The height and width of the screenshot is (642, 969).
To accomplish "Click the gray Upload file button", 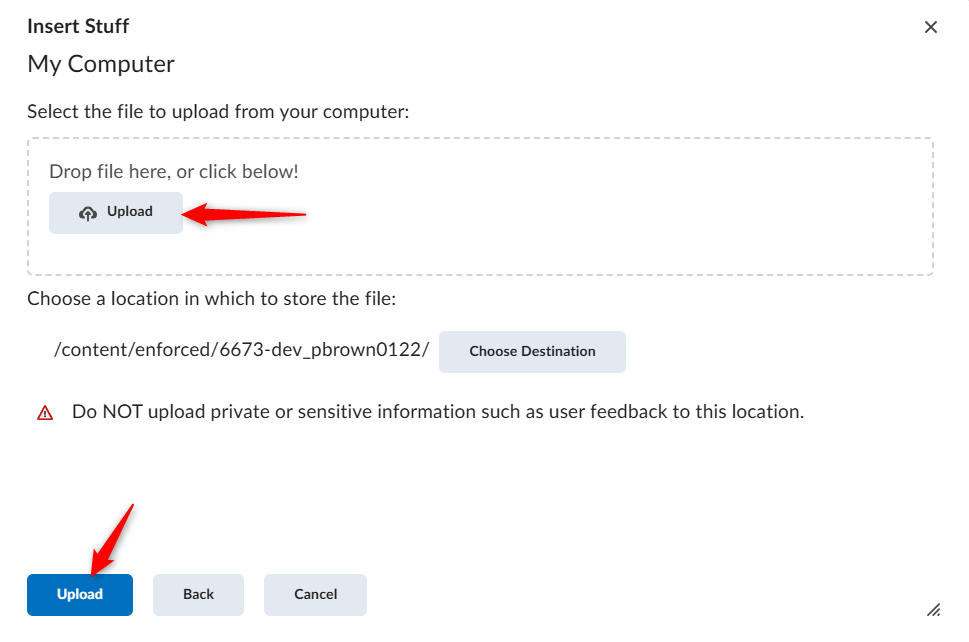I will (x=116, y=213).
